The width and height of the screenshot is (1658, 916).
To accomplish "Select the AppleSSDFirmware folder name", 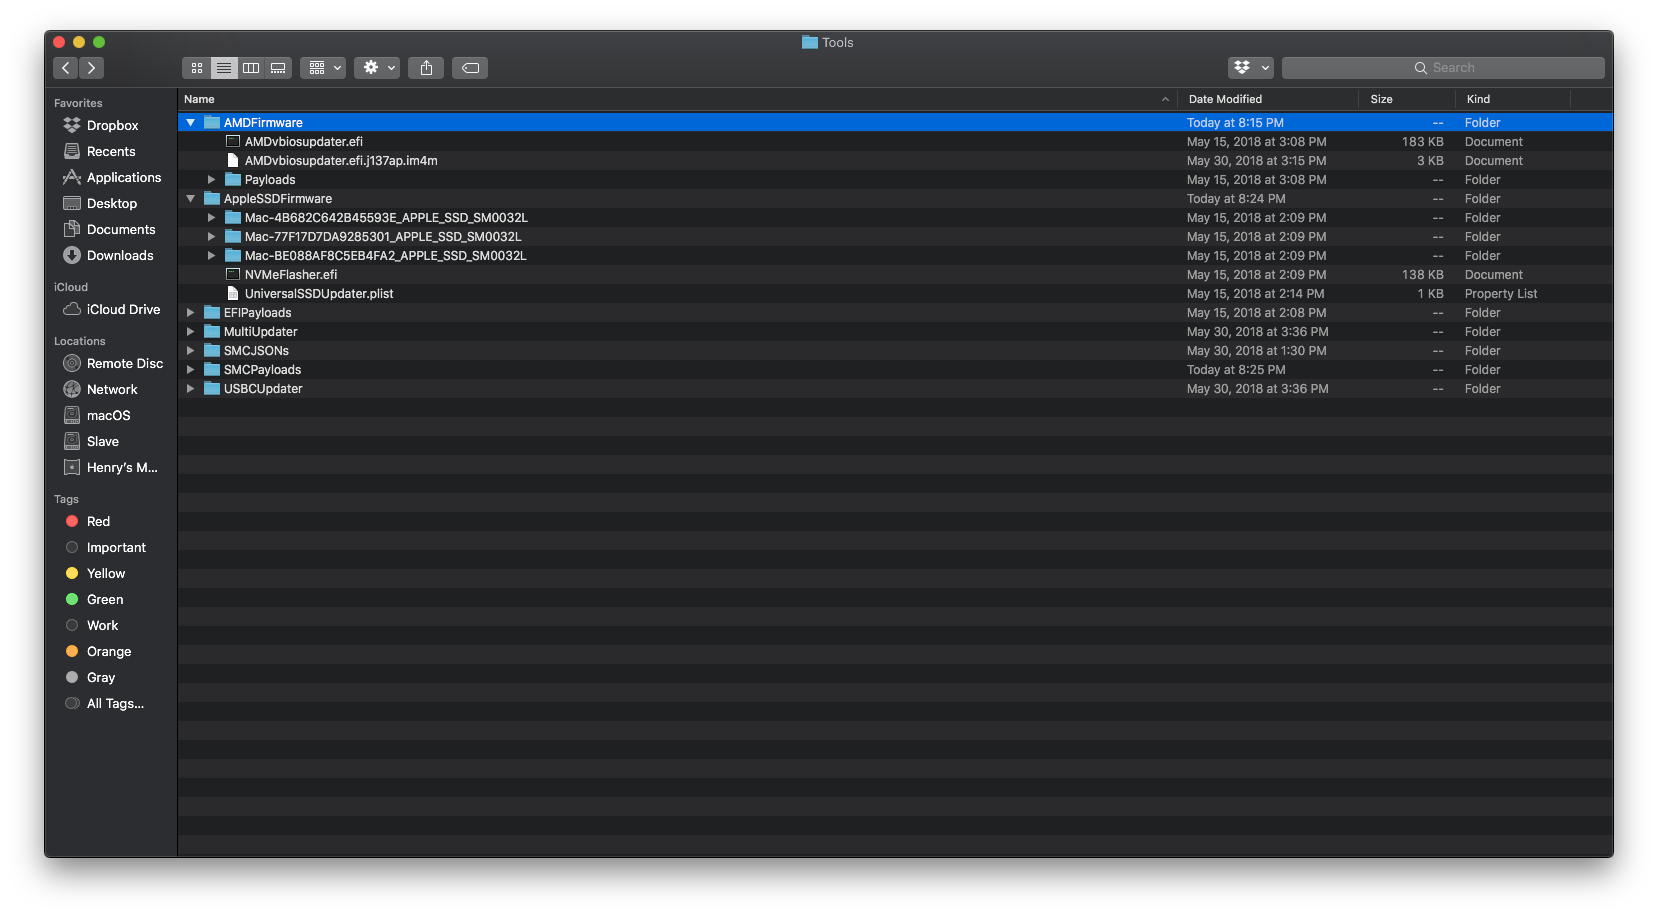I will point(278,199).
